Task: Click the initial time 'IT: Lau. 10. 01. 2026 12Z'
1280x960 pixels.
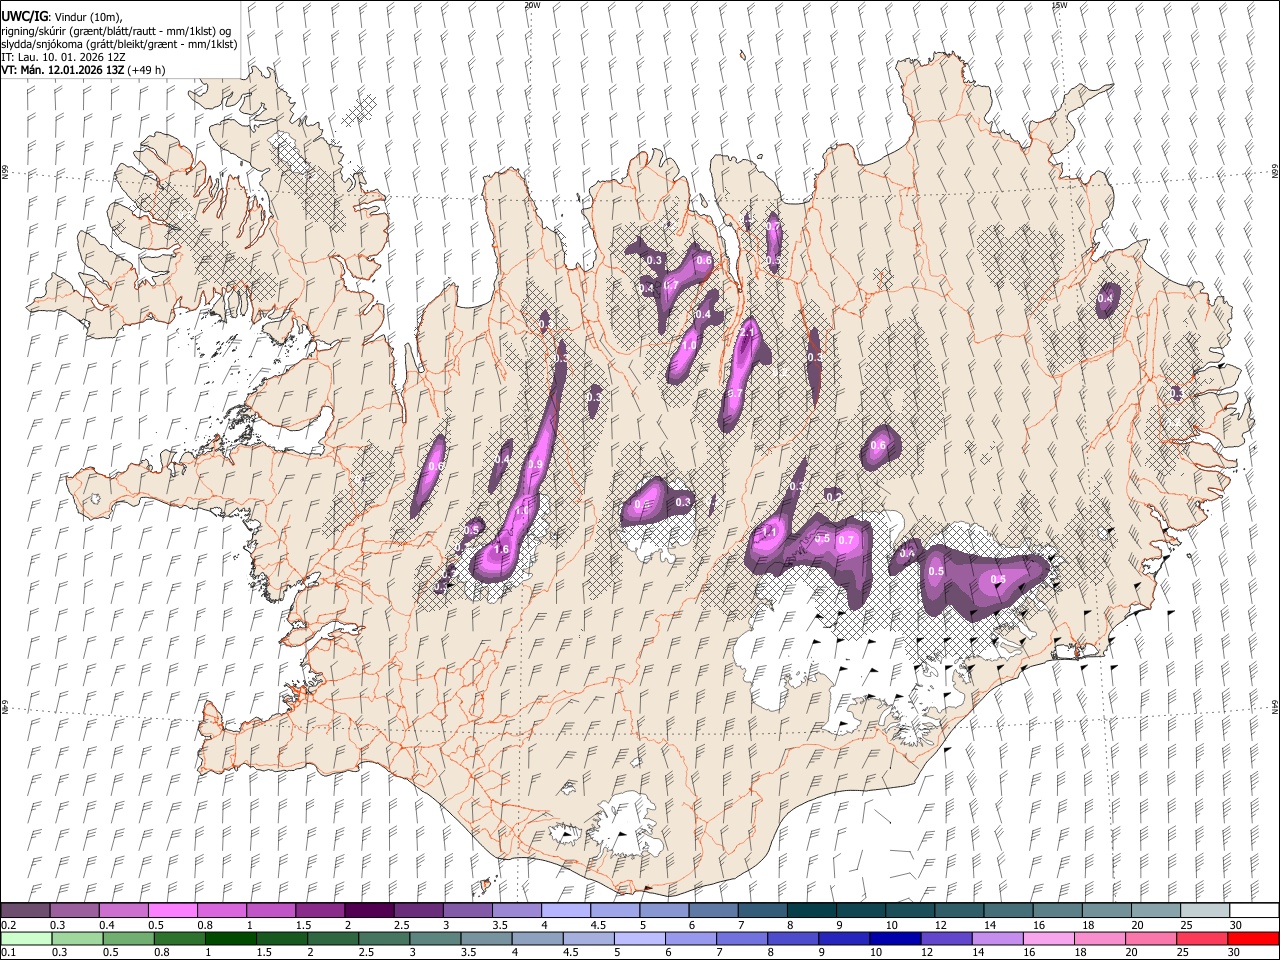Action: [x=63, y=57]
